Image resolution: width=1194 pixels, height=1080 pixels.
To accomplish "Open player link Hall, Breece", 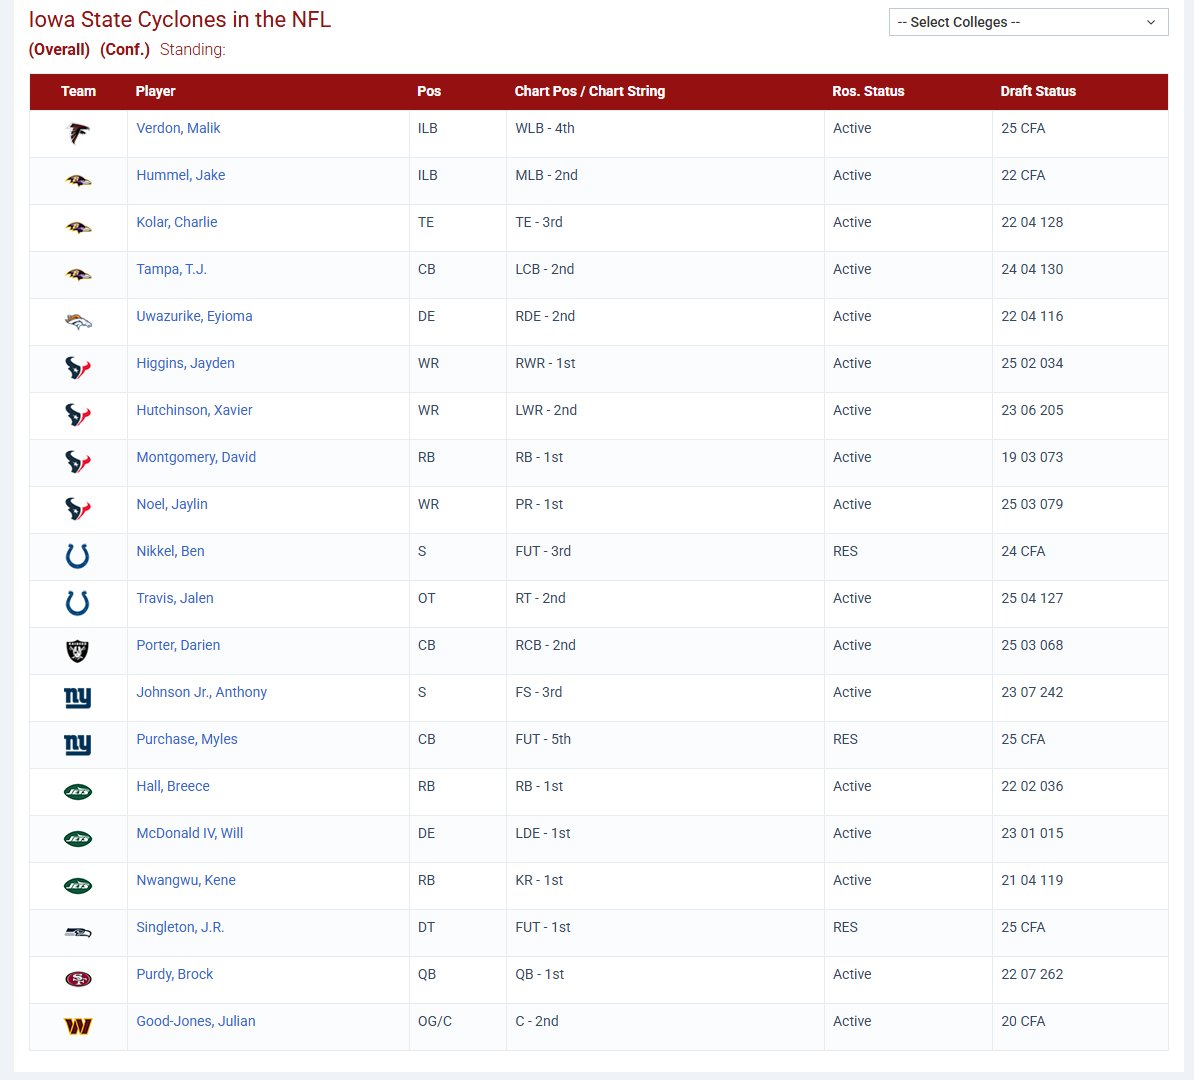I will (x=173, y=786).
